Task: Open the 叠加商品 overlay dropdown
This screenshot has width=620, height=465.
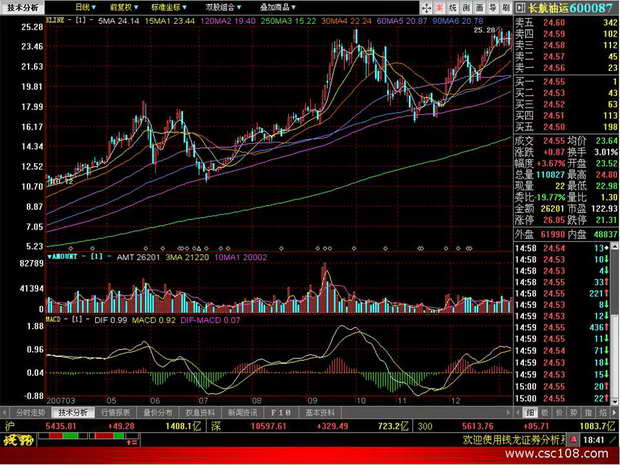Action: (x=278, y=7)
